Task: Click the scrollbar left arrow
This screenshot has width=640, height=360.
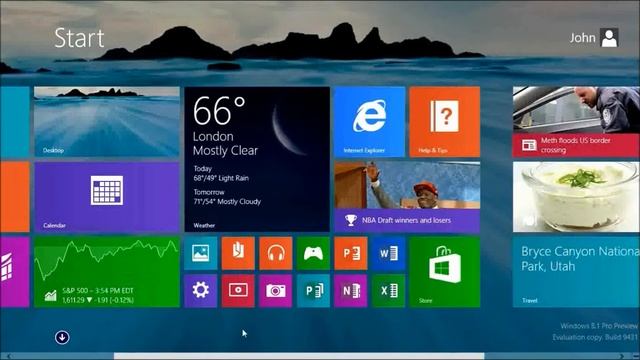Action: click(x=9, y=356)
